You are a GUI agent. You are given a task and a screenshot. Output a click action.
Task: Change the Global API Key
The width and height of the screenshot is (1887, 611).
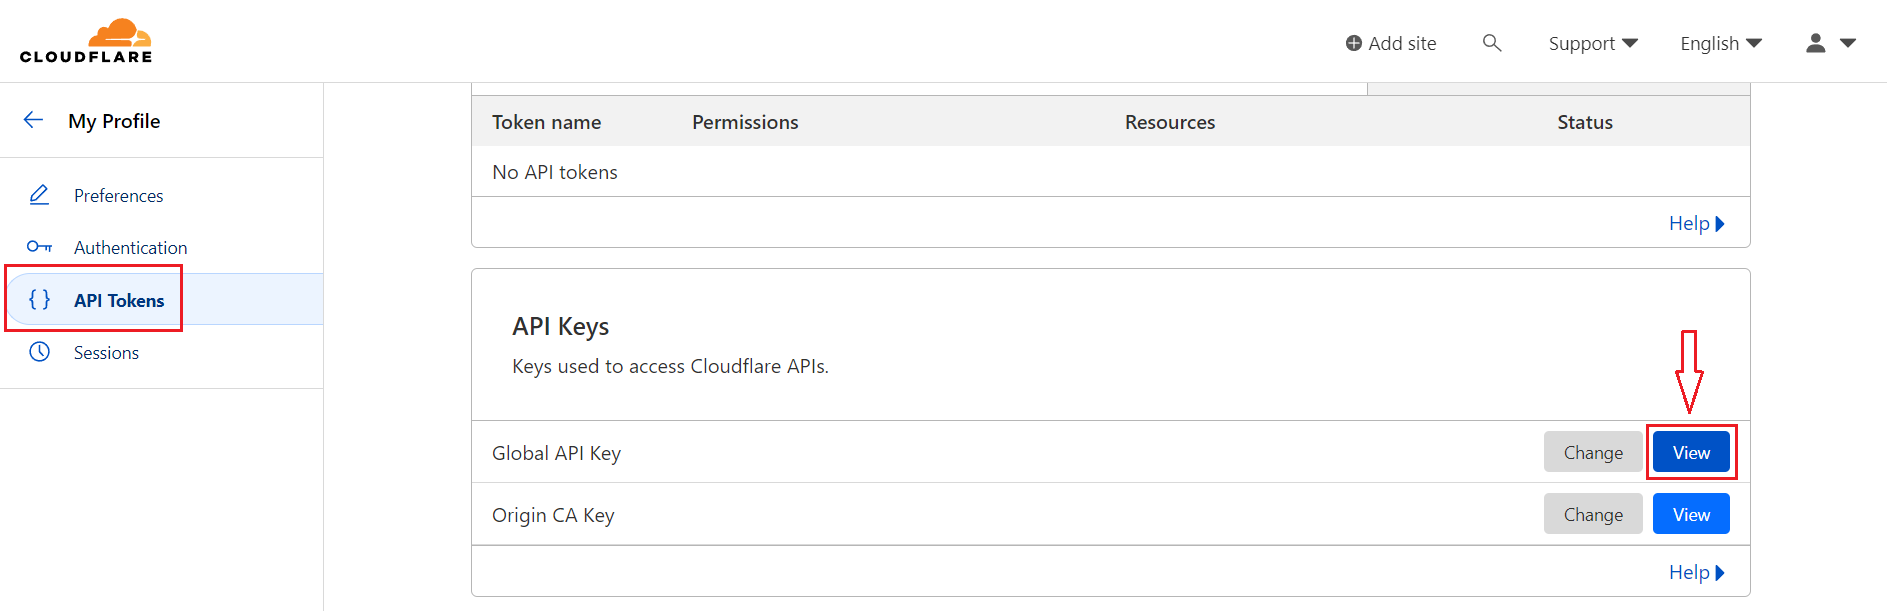pyautogui.click(x=1593, y=452)
